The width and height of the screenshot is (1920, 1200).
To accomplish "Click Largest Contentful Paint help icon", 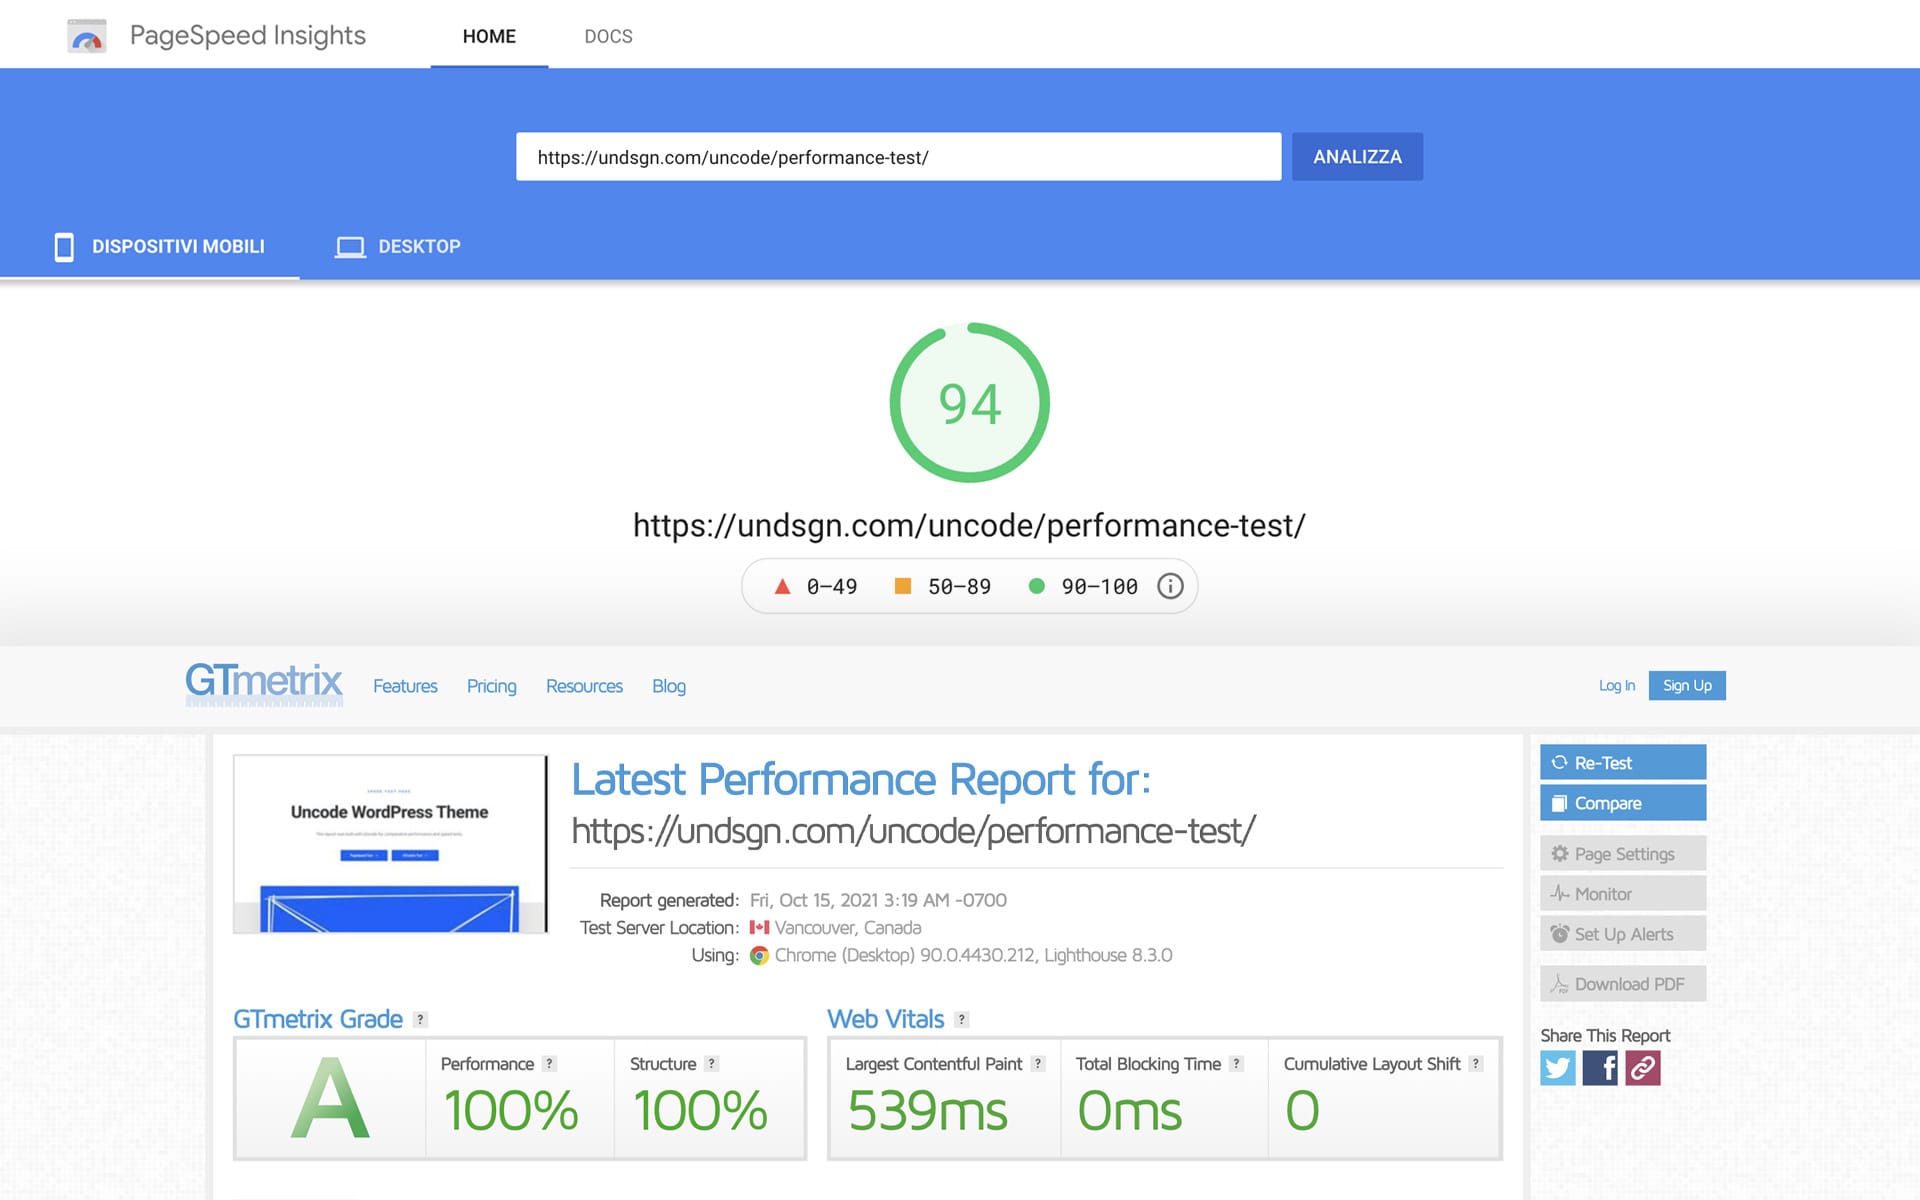I will tap(1038, 1064).
